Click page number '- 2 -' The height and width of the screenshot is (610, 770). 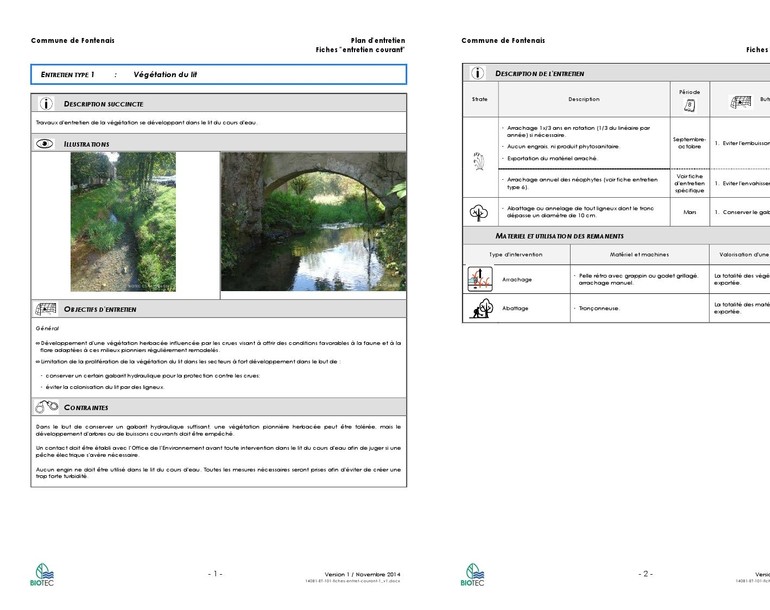646,574
